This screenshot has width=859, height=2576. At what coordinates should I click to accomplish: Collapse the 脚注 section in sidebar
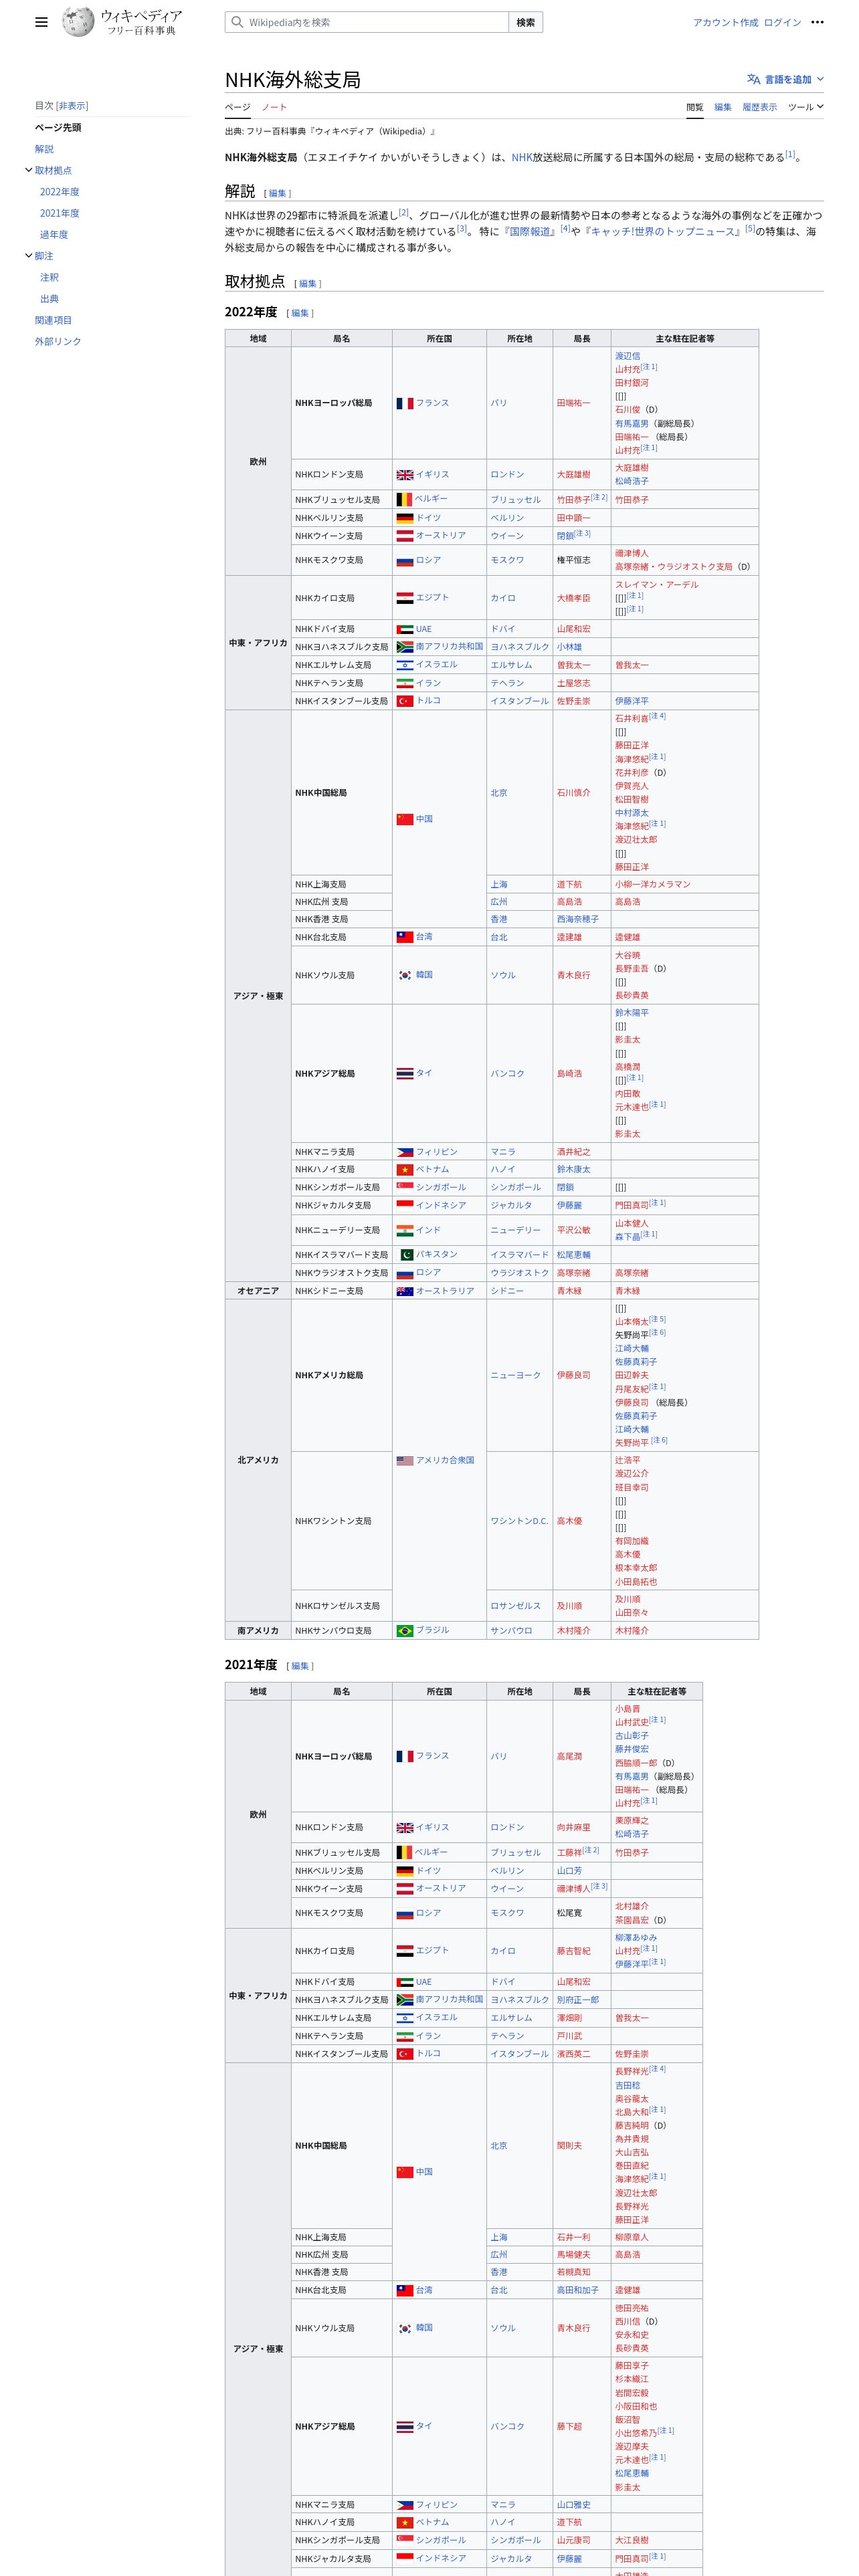click(28, 256)
